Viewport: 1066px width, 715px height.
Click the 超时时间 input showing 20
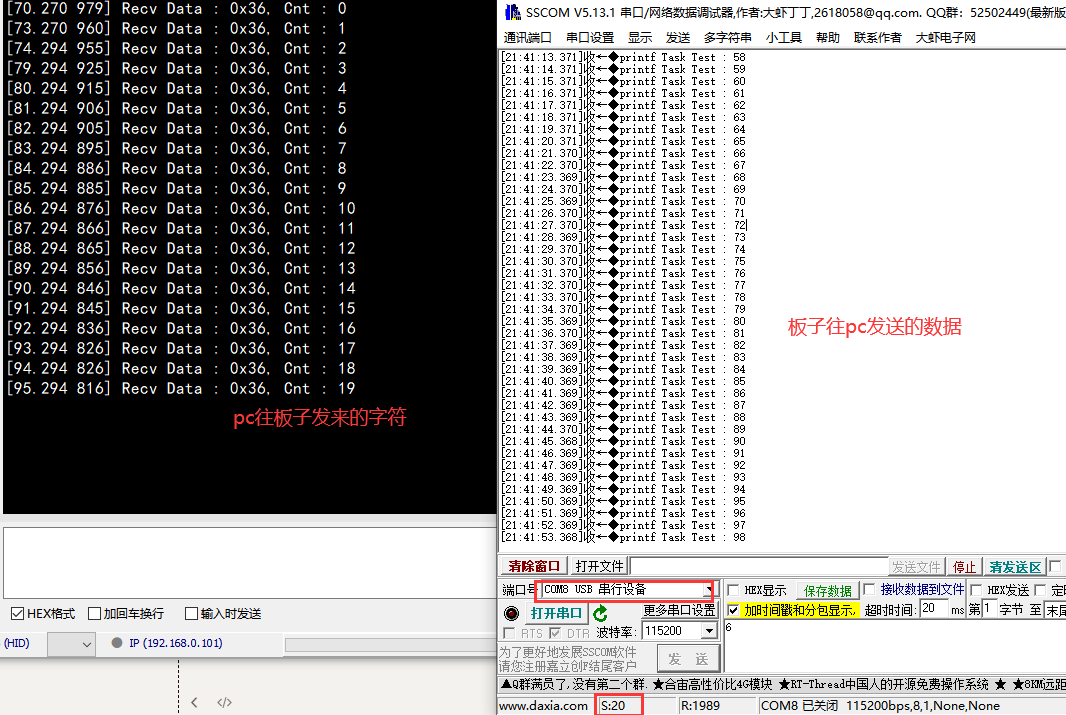pos(934,609)
